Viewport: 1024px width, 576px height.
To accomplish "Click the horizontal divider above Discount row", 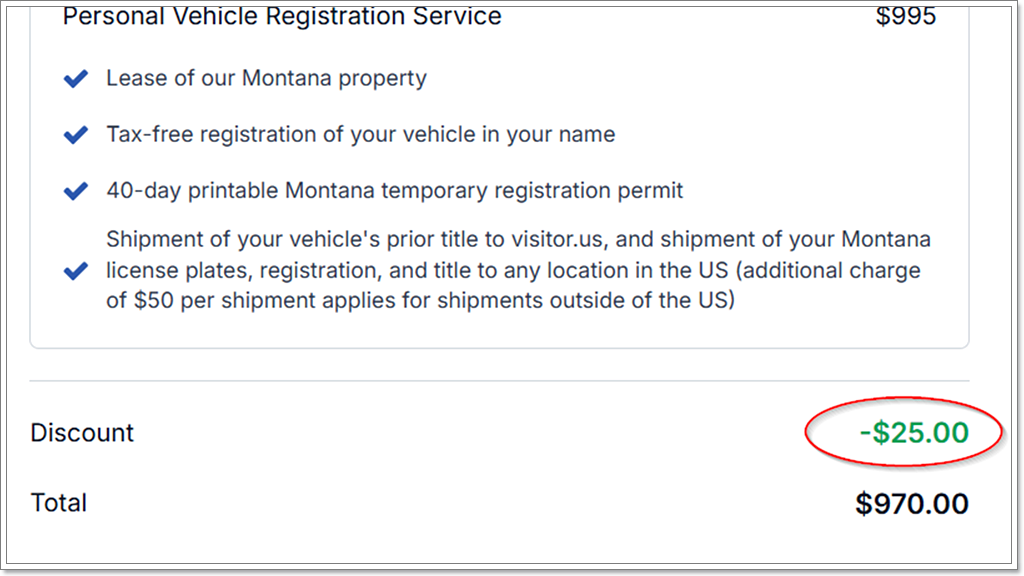I will [500, 380].
